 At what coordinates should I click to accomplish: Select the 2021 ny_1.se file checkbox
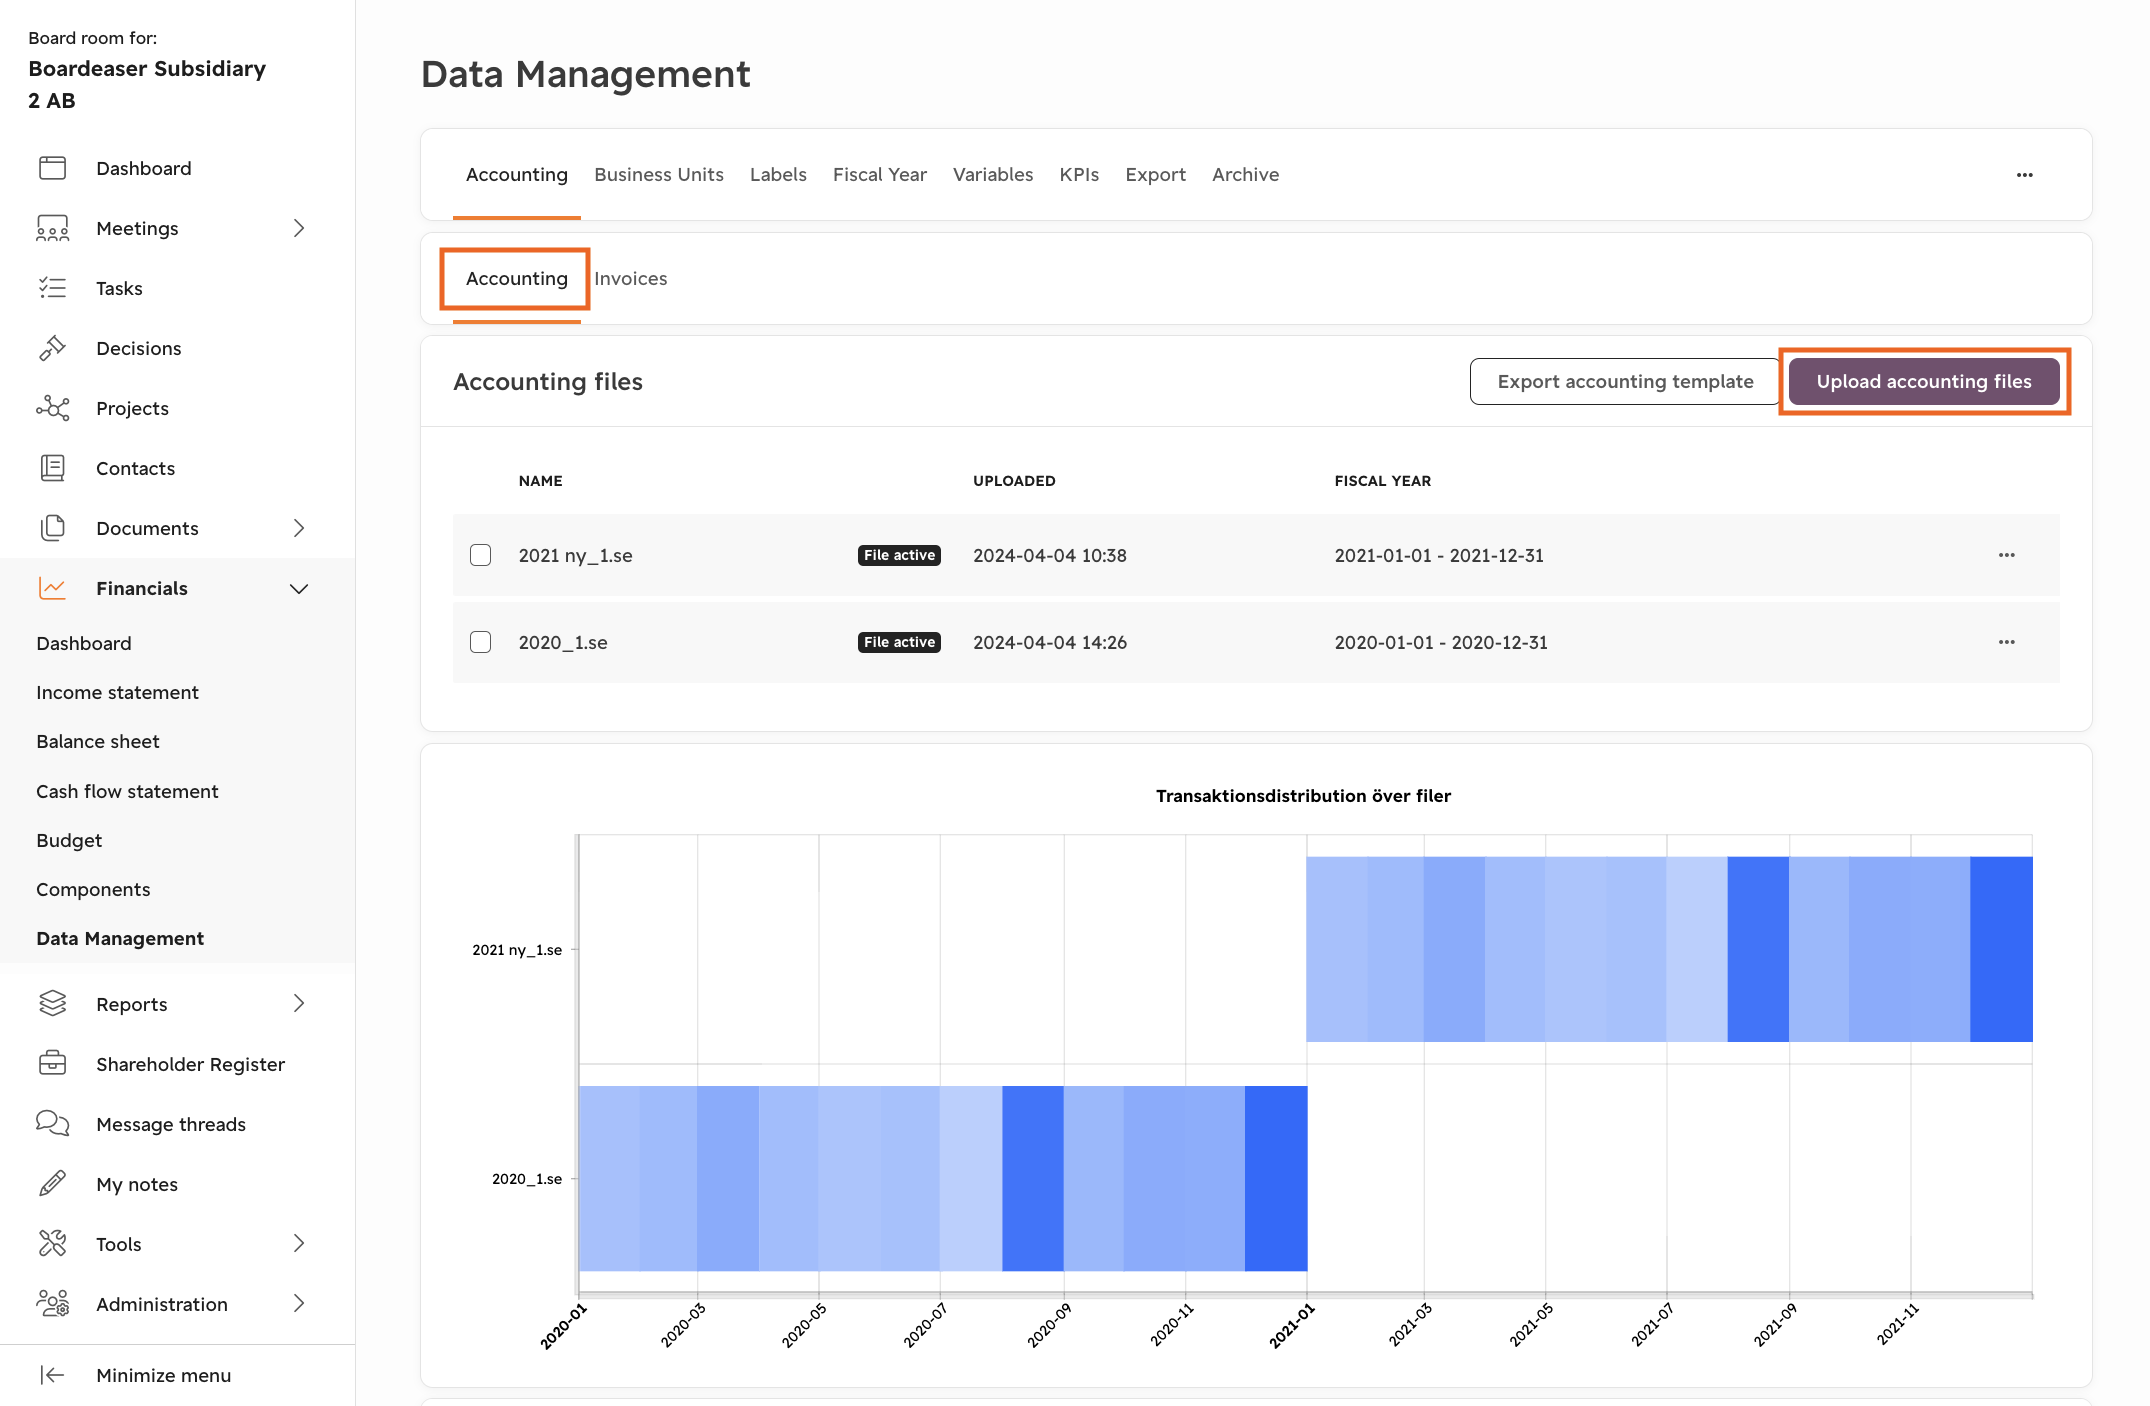point(481,555)
